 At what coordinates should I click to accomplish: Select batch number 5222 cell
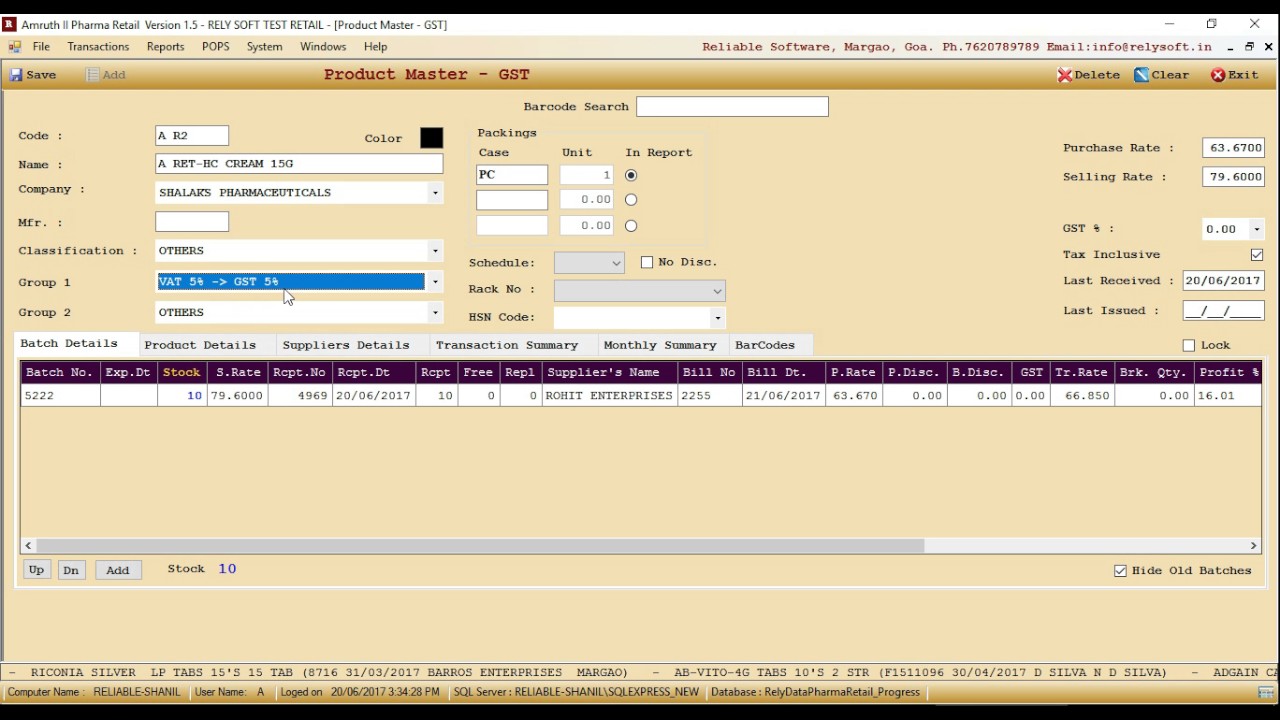click(x=60, y=396)
